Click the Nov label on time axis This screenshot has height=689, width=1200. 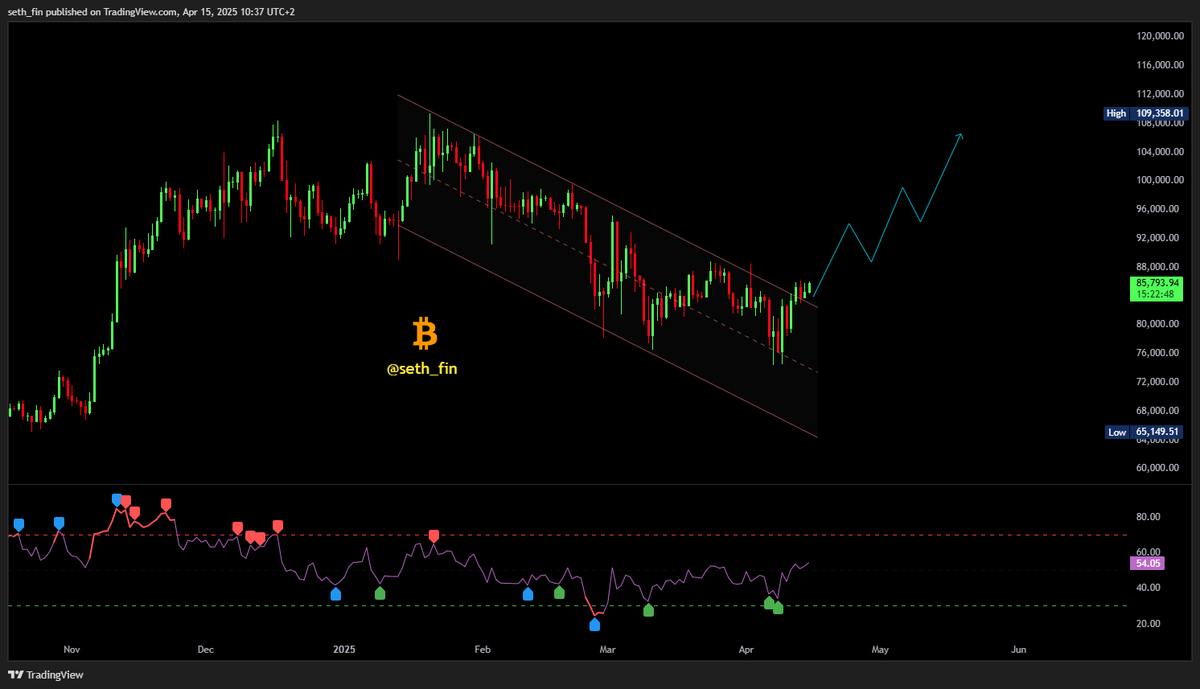71,650
